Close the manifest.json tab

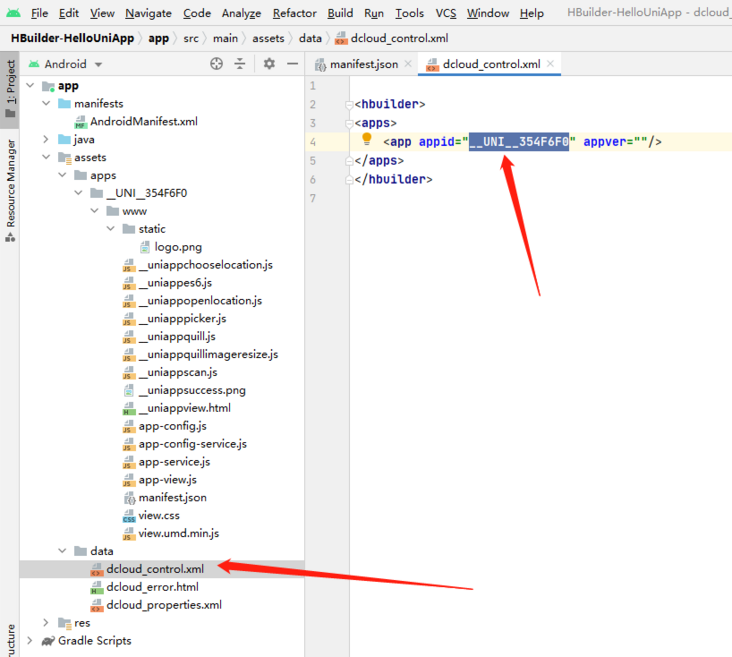pos(408,64)
